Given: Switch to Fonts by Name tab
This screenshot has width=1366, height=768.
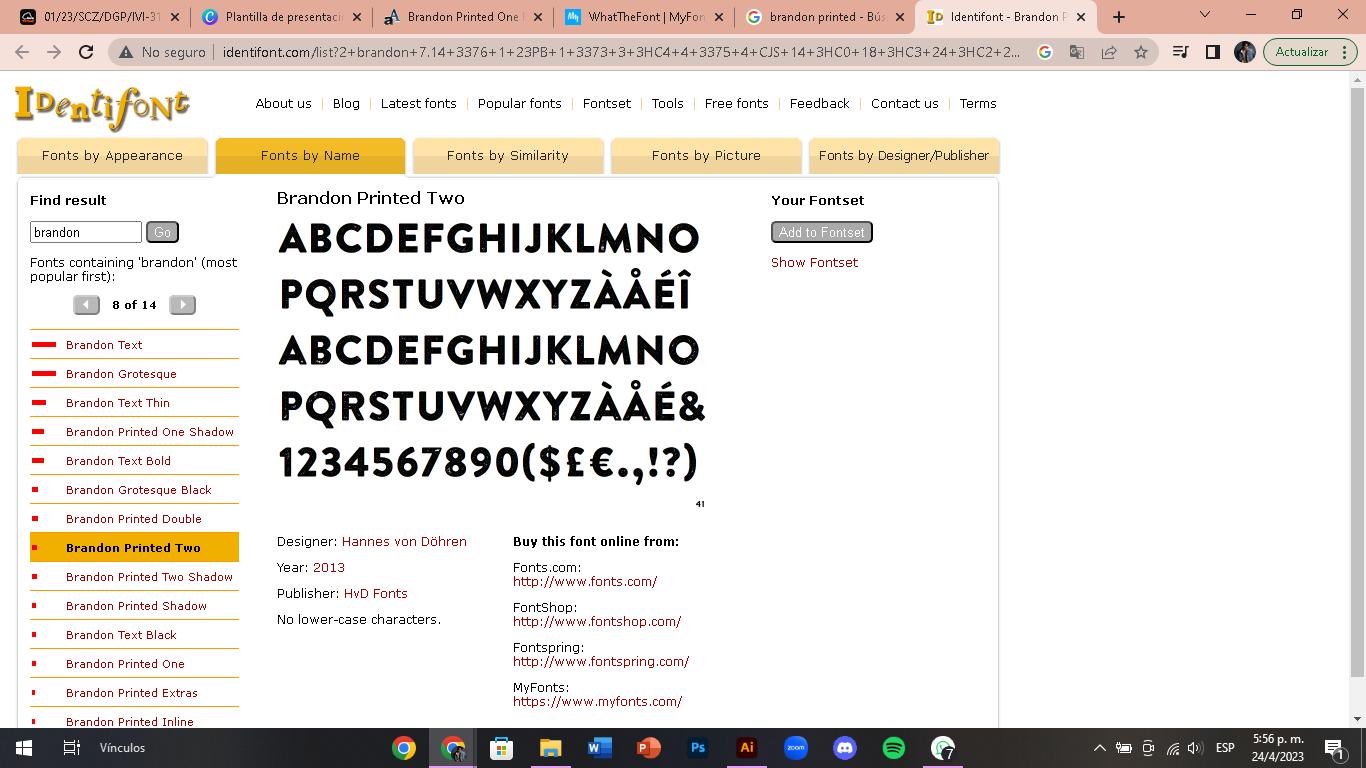Looking at the screenshot, I should [x=310, y=156].
